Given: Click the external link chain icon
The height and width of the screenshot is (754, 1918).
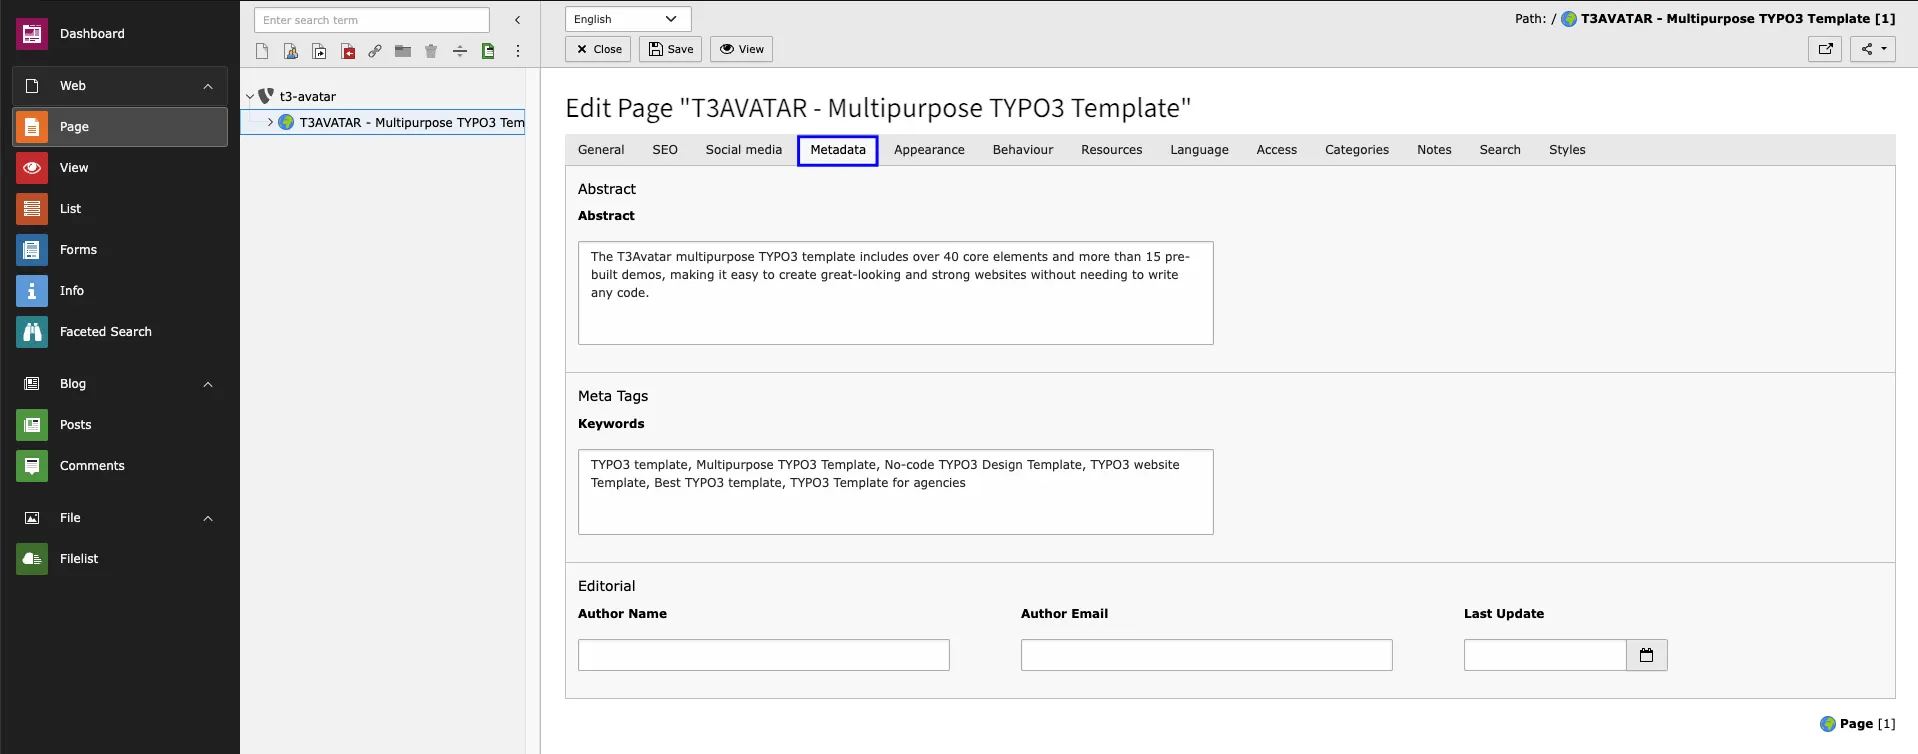Looking at the screenshot, I should pyautogui.click(x=375, y=51).
